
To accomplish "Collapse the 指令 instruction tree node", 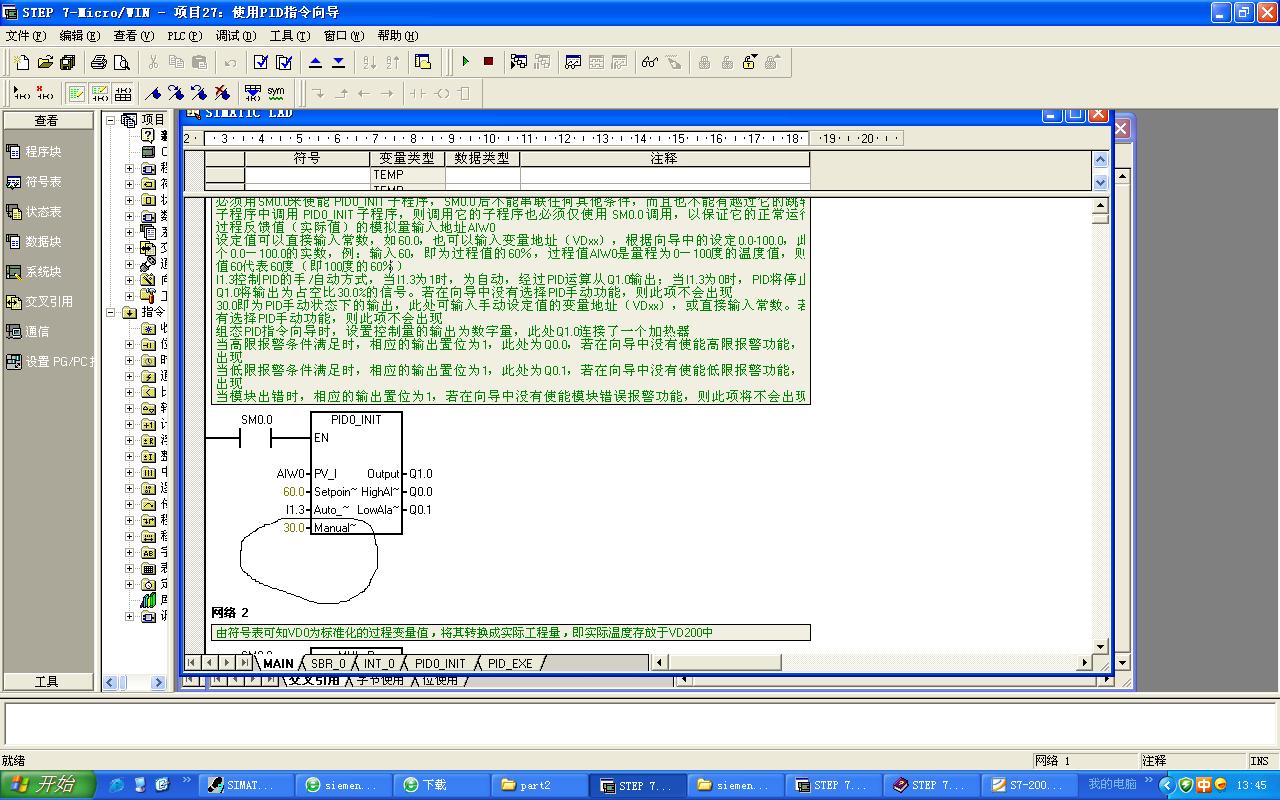I will click(x=112, y=312).
